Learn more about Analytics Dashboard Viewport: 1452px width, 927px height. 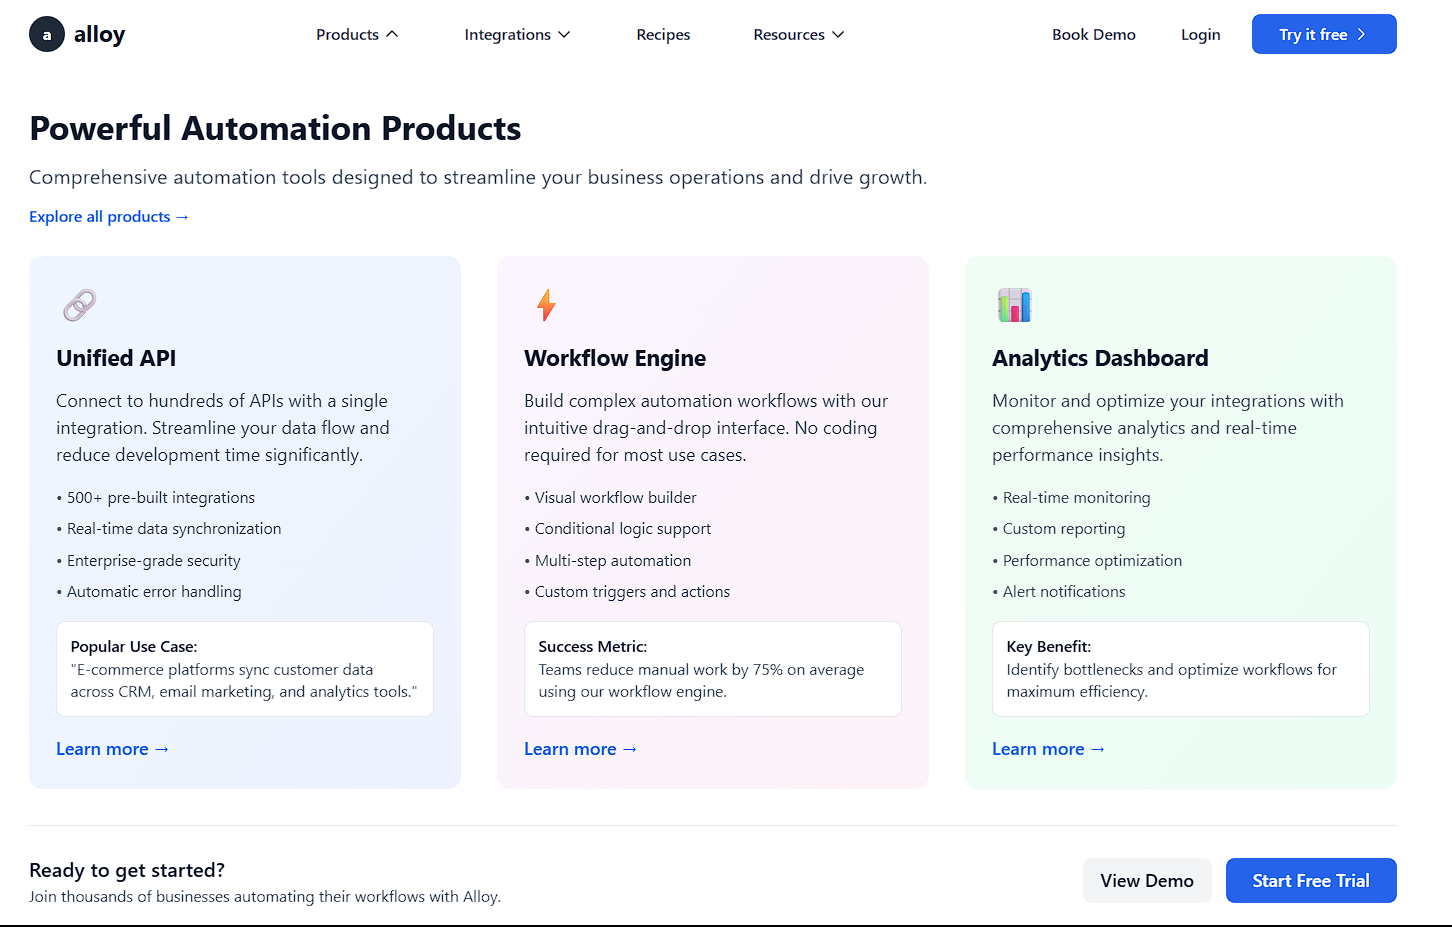click(x=1049, y=749)
